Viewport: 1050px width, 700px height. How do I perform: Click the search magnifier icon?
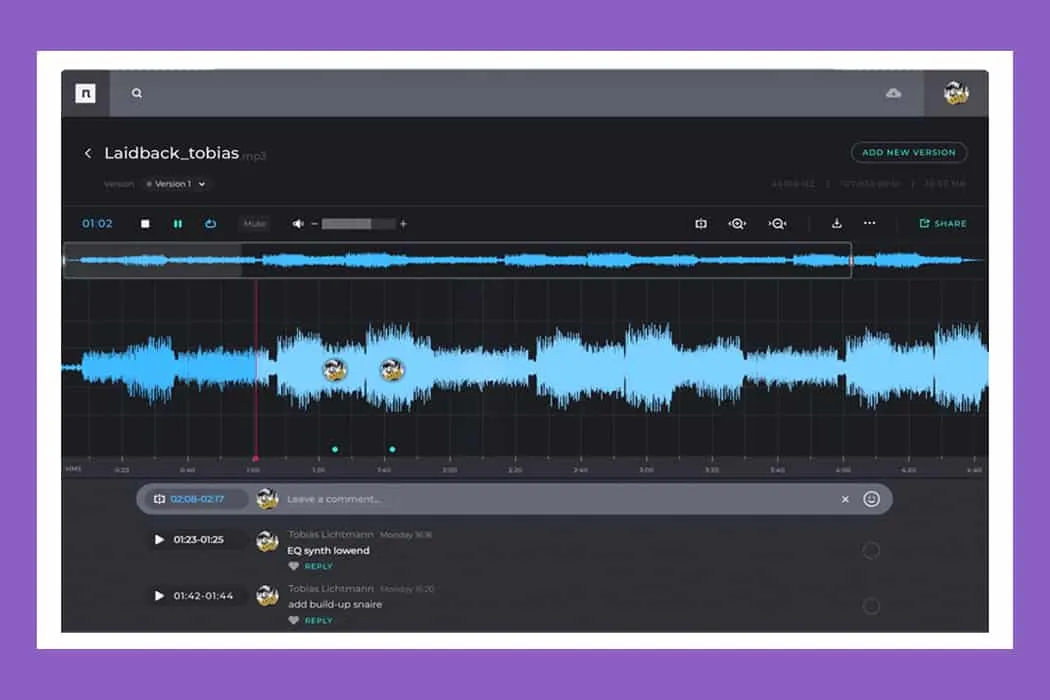point(137,92)
